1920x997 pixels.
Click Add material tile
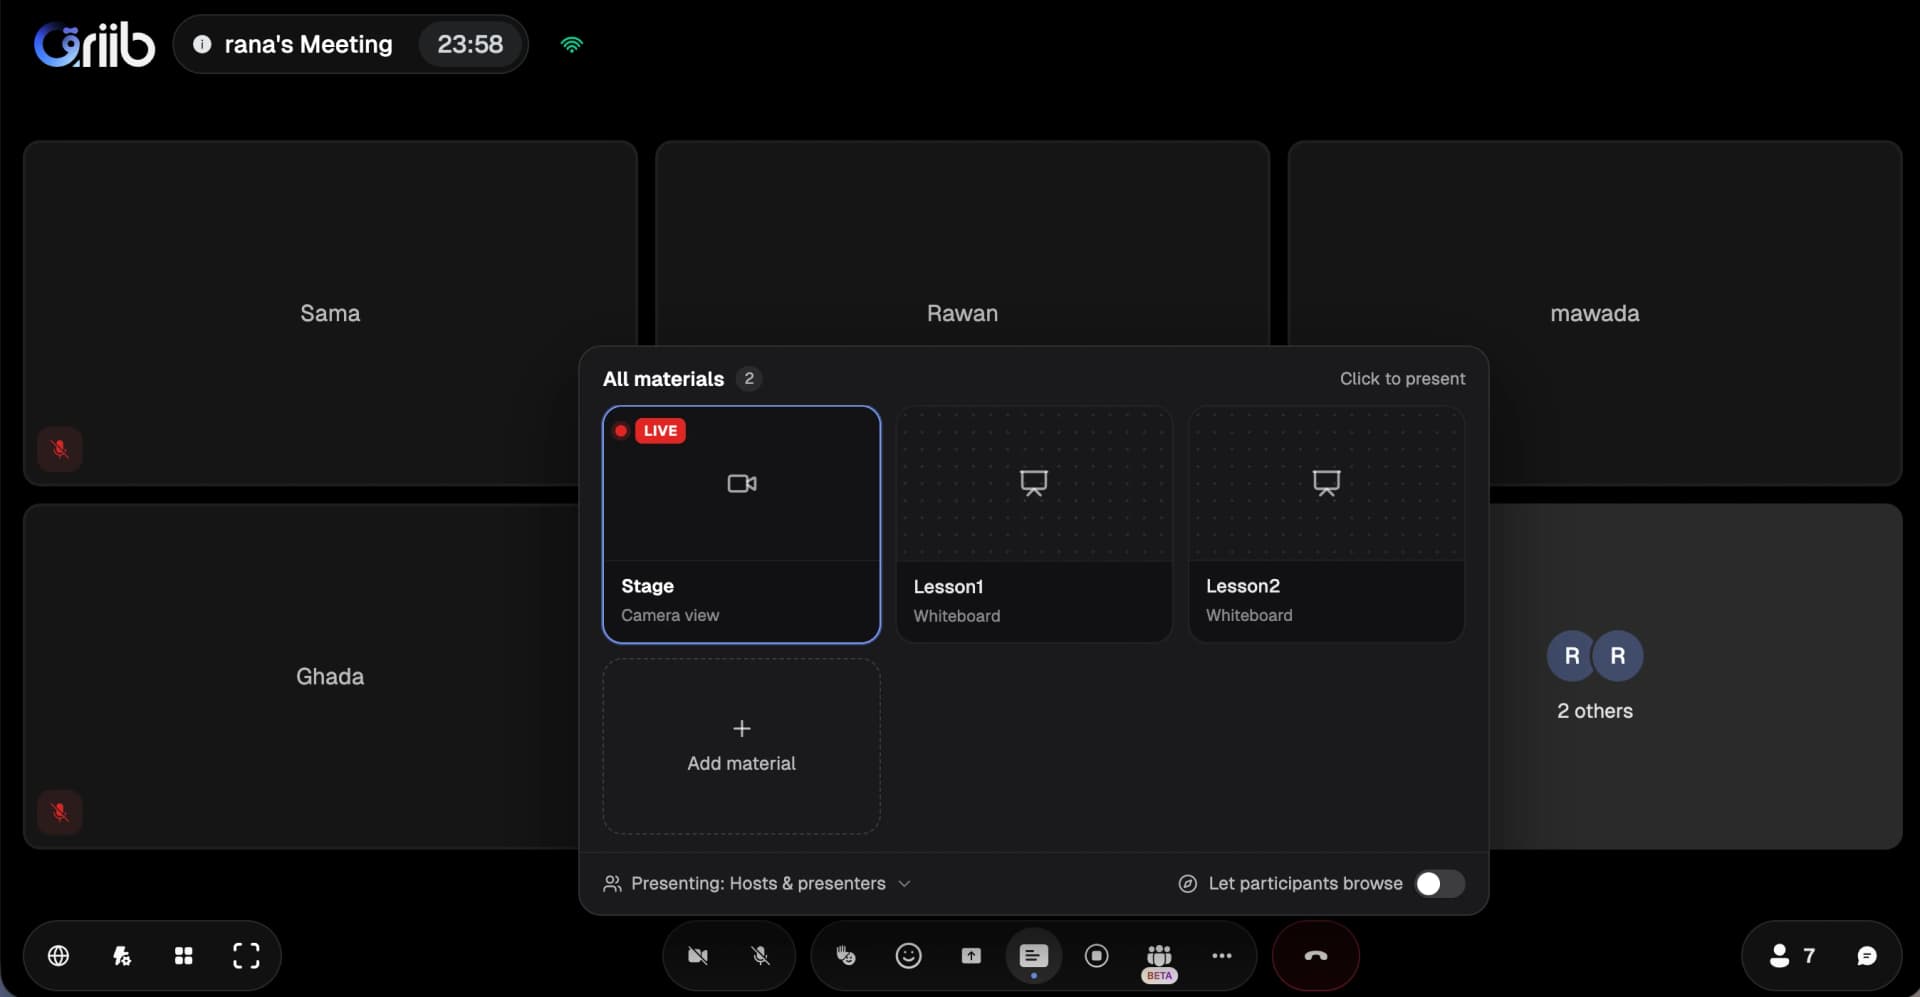tap(741, 746)
